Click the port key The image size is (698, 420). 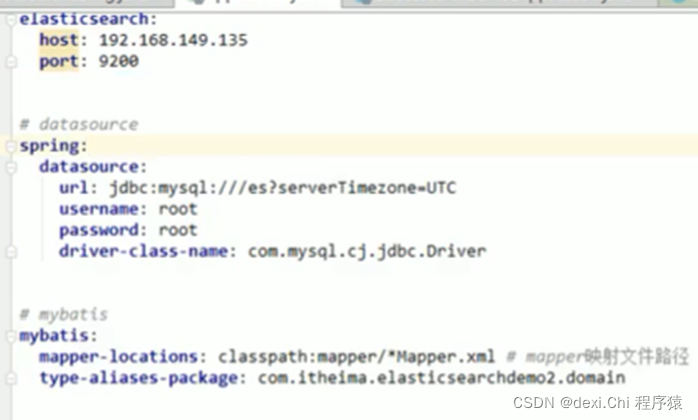[x=59, y=61]
